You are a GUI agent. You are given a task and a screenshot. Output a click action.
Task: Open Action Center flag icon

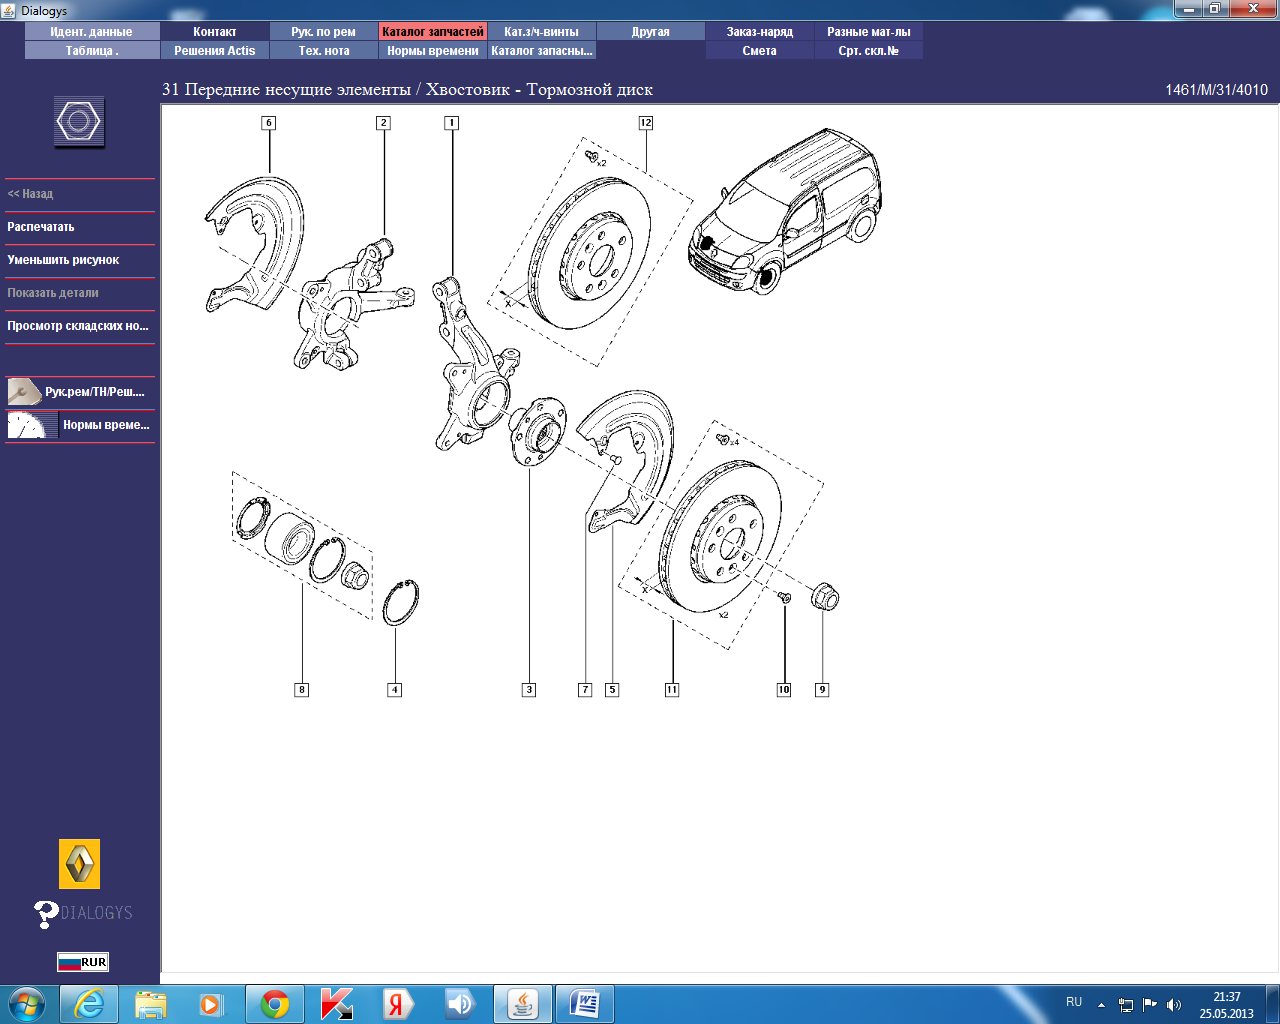pyautogui.click(x=1150, y=1005)
